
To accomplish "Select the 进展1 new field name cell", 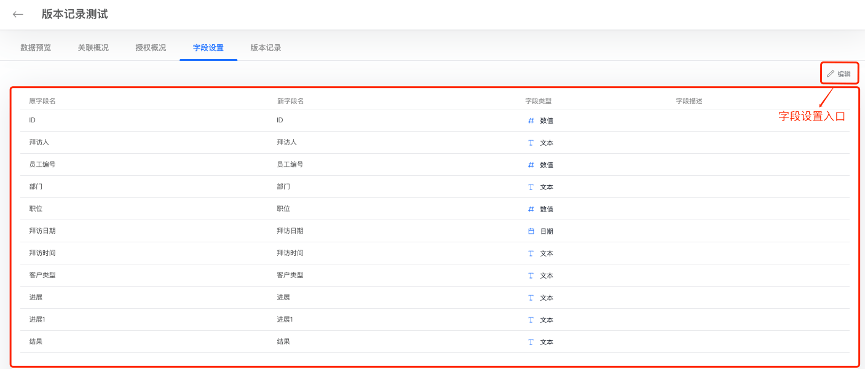I will [286, 319].
